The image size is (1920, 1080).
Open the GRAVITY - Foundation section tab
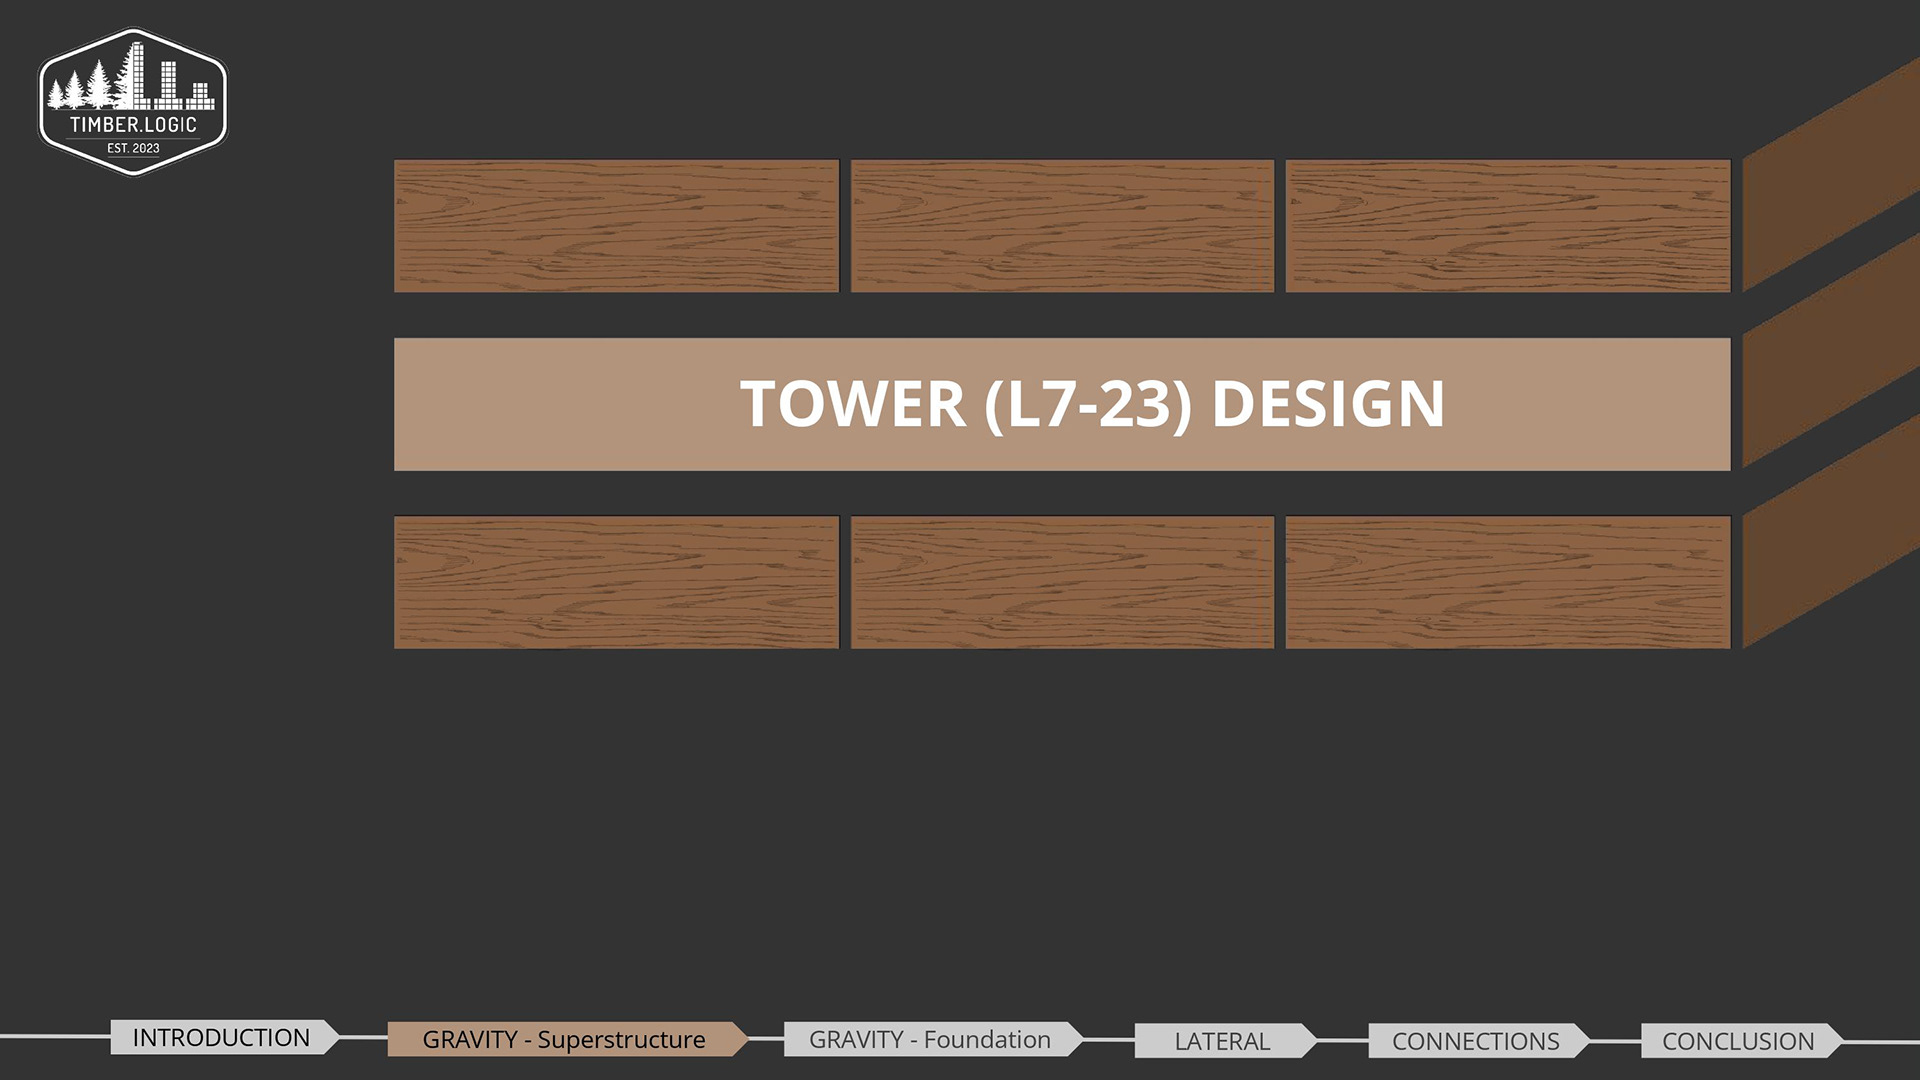[x=934, y=1039]
